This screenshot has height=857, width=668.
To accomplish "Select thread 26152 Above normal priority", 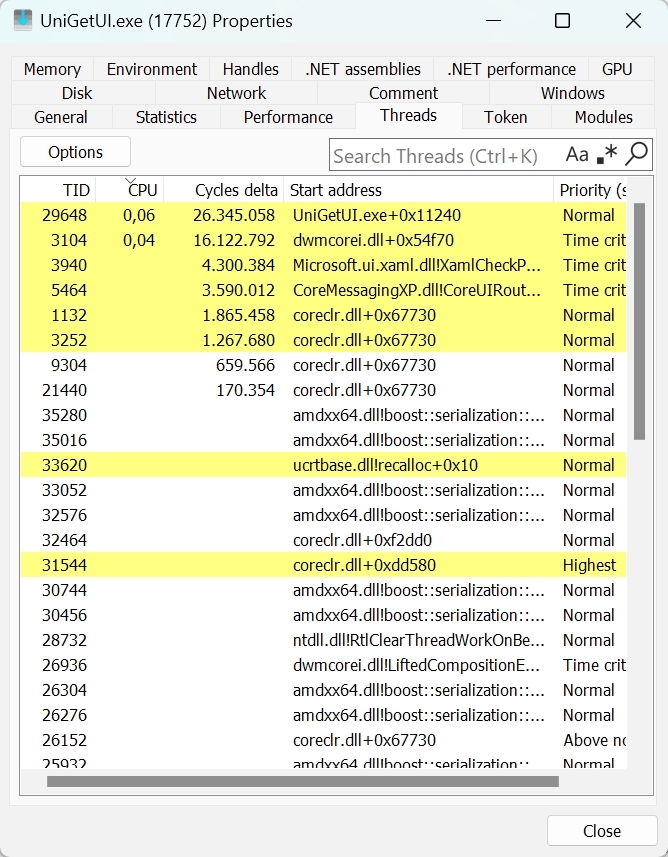I will click(324, 740).
